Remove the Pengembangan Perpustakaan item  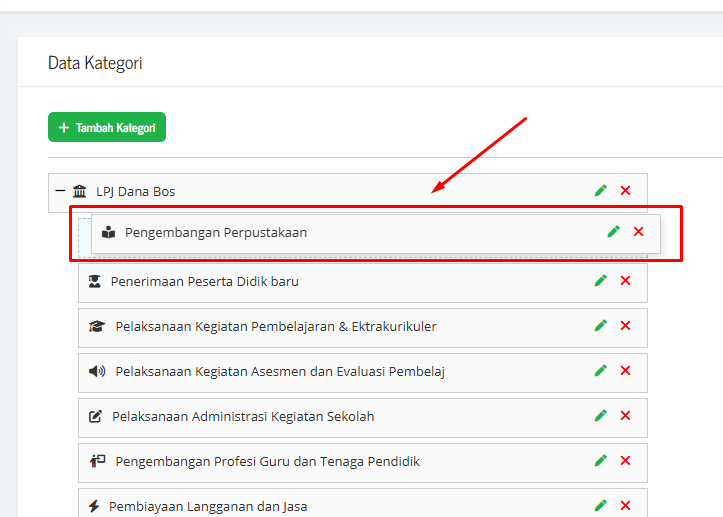pyautogui.click(x=639, y=232)
